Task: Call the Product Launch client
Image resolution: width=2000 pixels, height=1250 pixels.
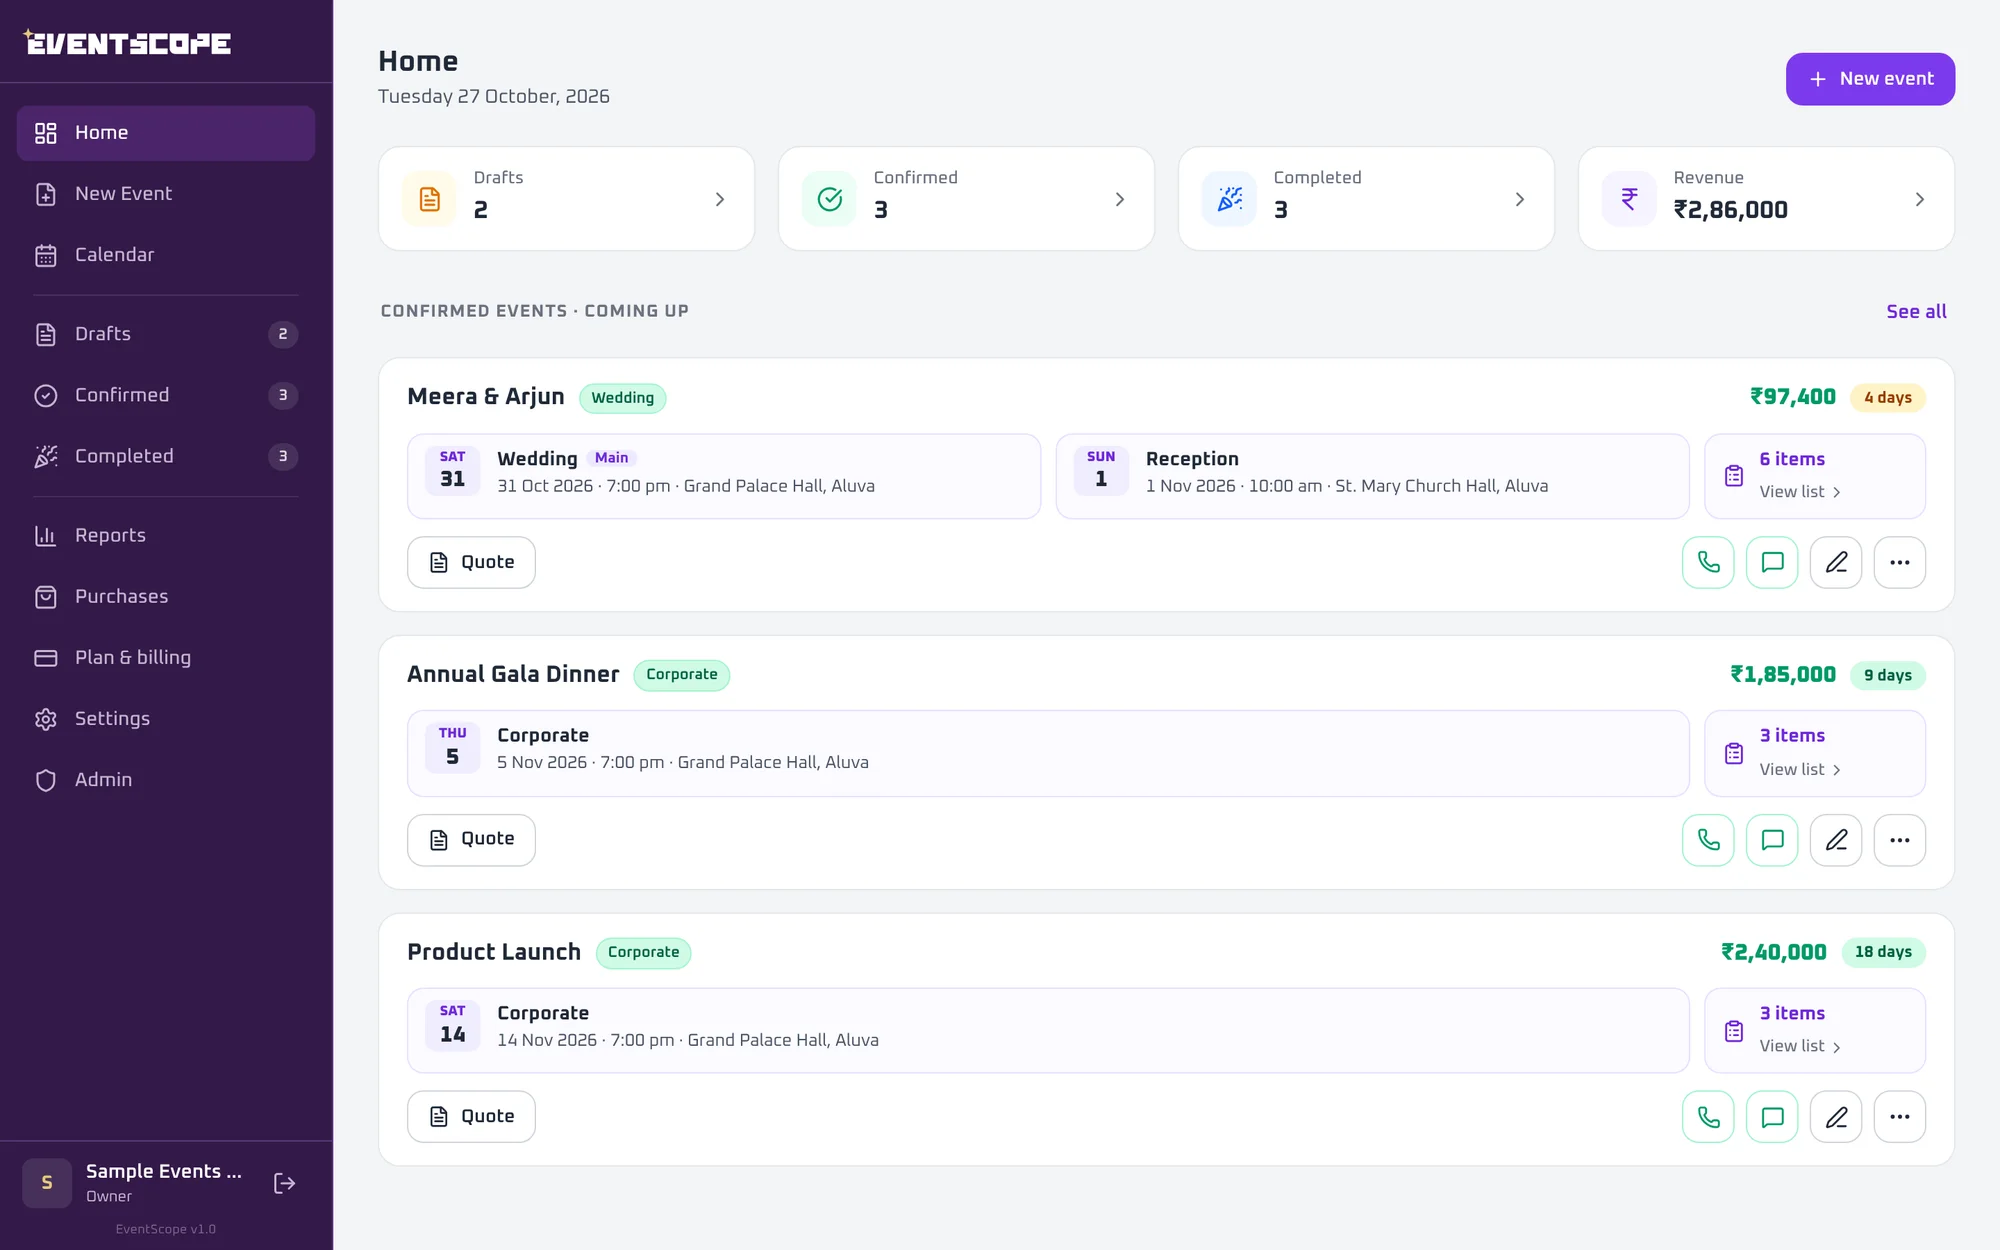Action: click(x=1708, y=1116)
